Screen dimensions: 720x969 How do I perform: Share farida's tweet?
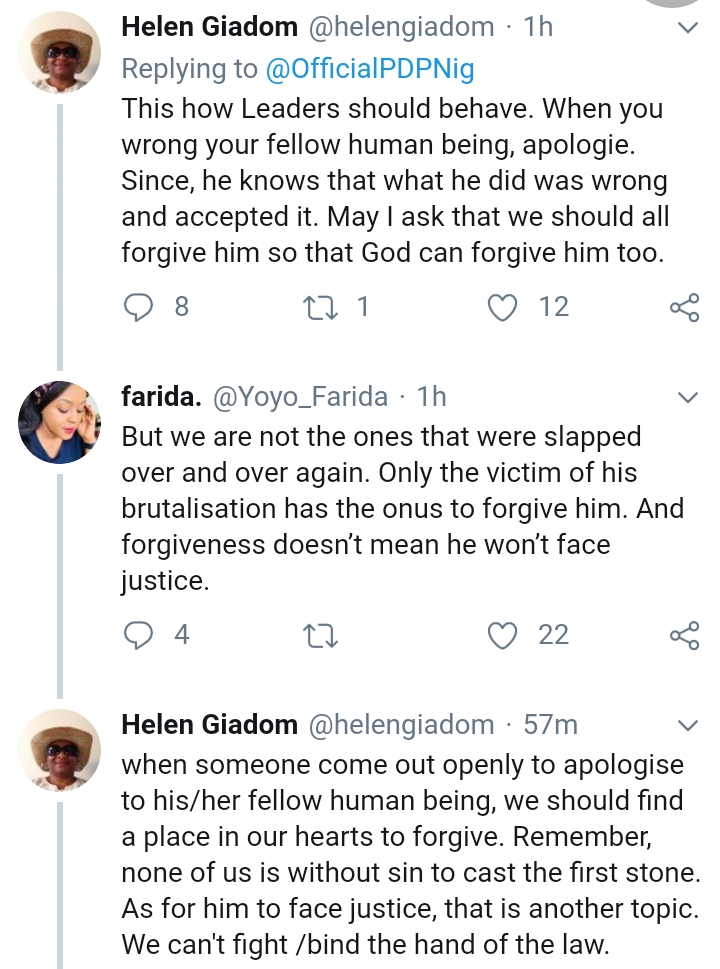(685, 634)
